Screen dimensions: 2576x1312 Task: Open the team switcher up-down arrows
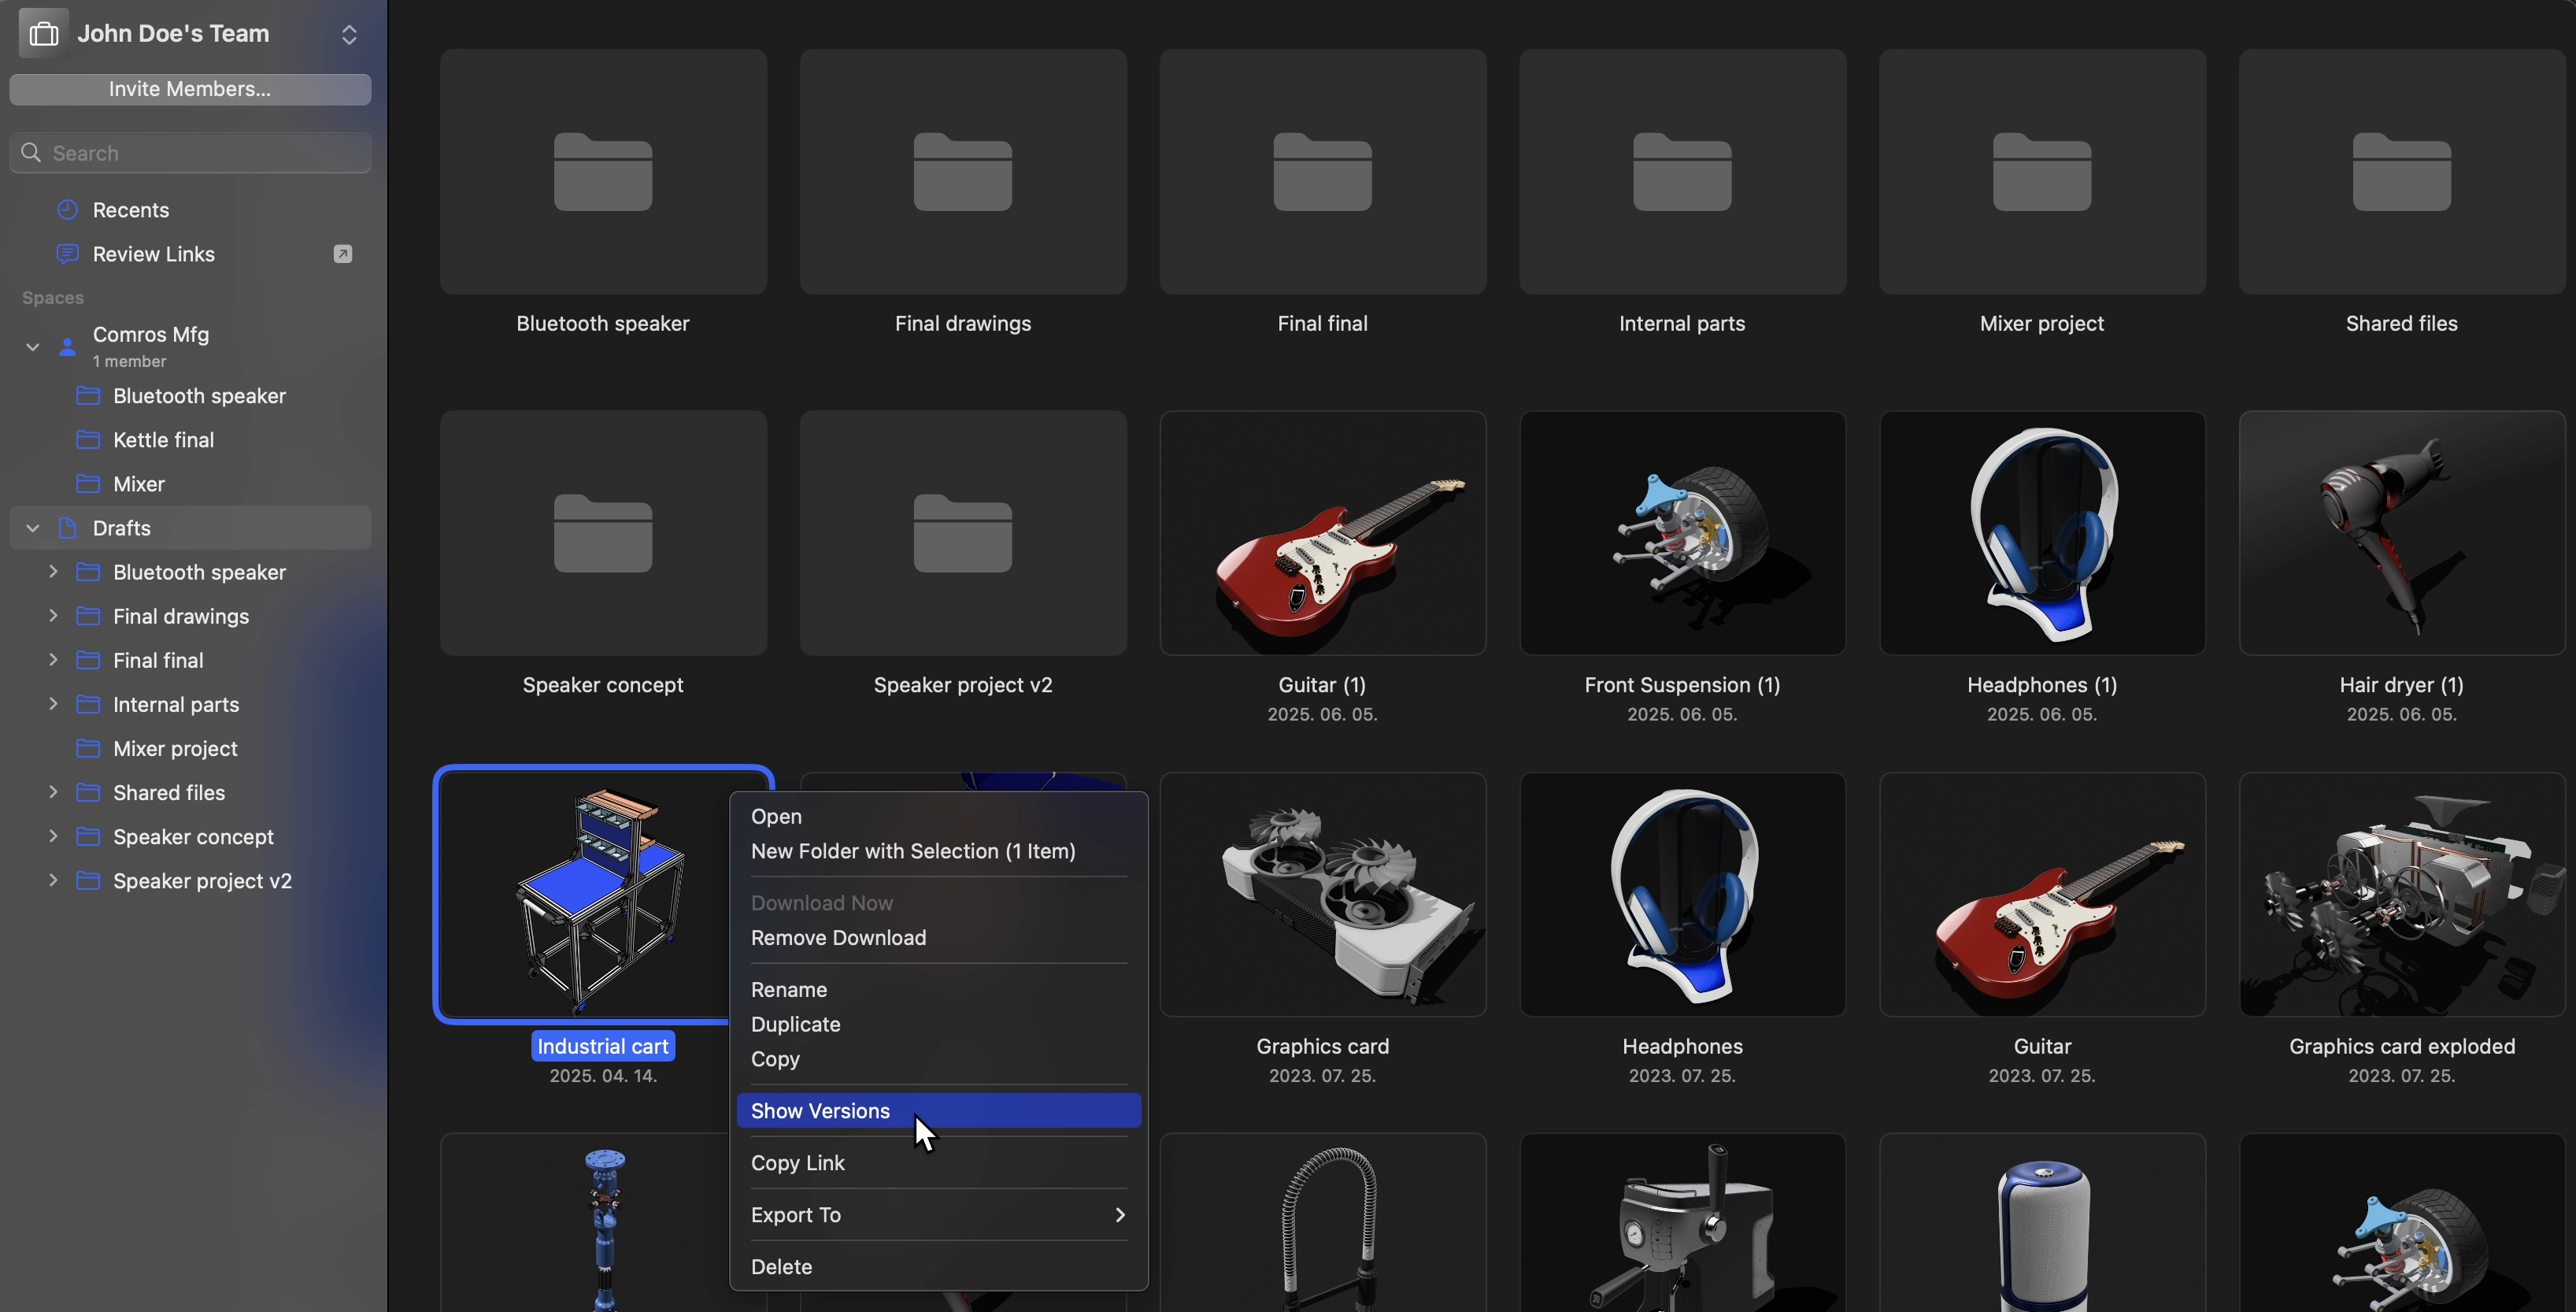[349, 34]
